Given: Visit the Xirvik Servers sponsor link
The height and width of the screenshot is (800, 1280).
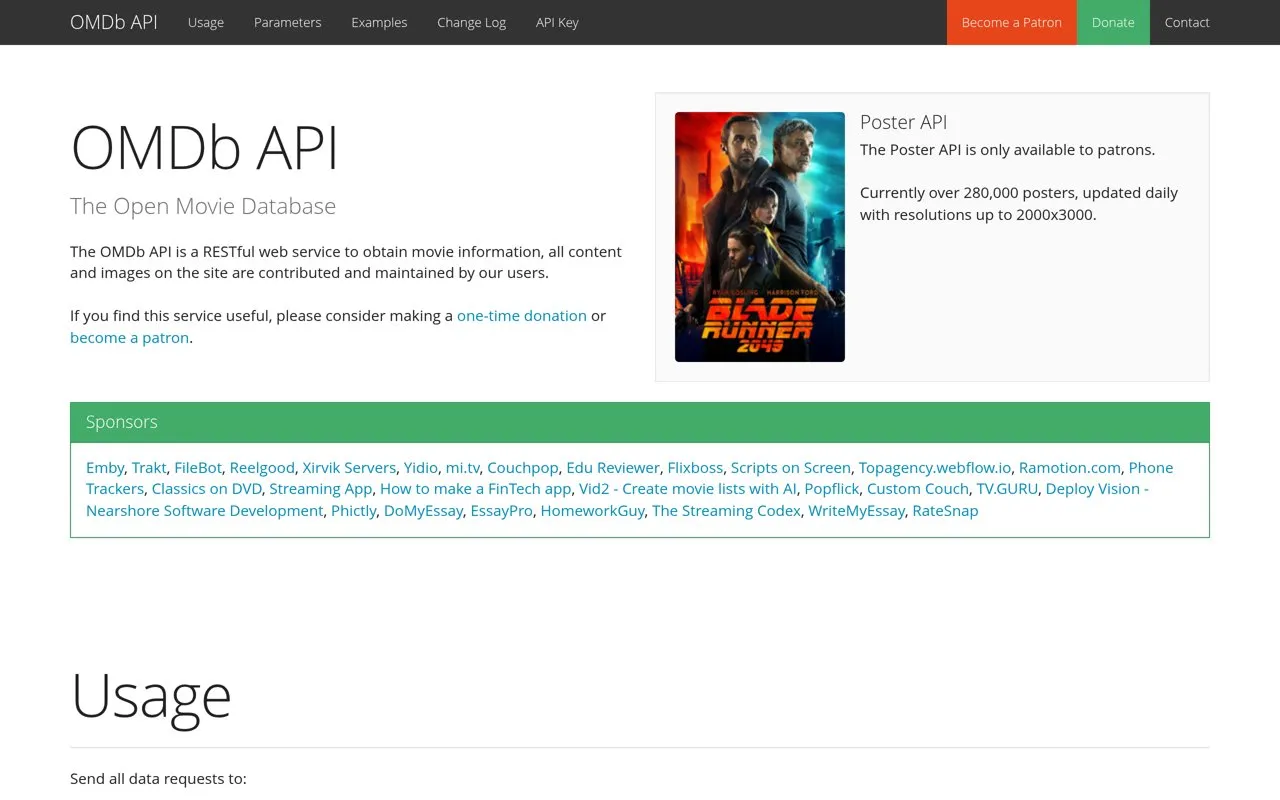Looking at the screenshot, I should [349, 468].
